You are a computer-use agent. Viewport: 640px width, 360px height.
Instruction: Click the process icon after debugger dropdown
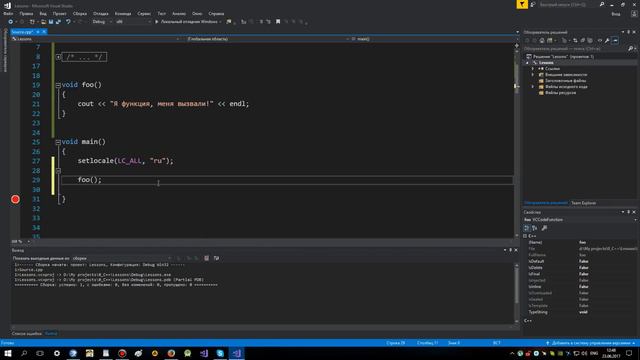click(229, 22)
